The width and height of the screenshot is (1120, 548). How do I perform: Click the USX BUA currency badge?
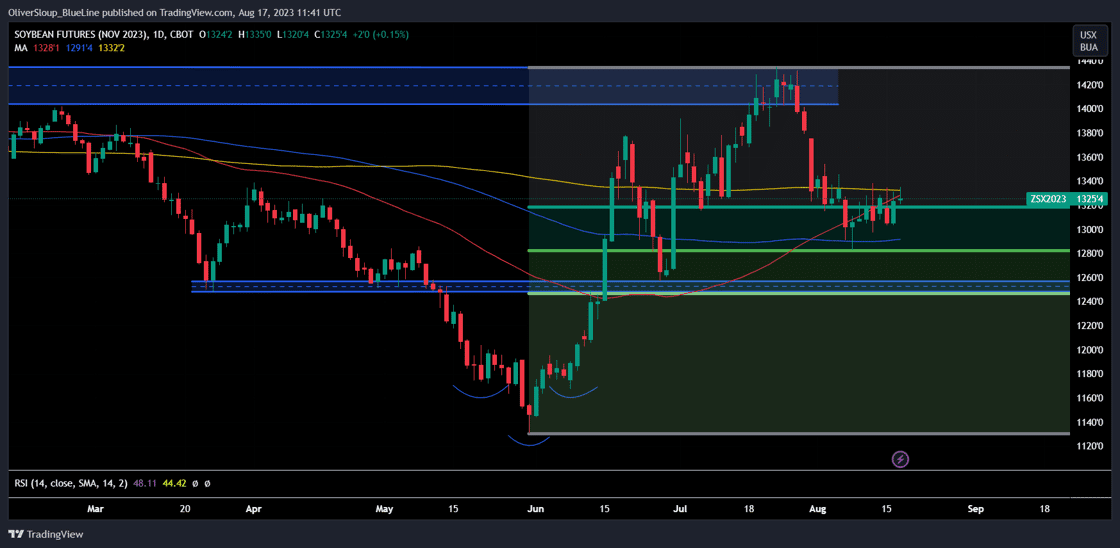pos(1088,41)
